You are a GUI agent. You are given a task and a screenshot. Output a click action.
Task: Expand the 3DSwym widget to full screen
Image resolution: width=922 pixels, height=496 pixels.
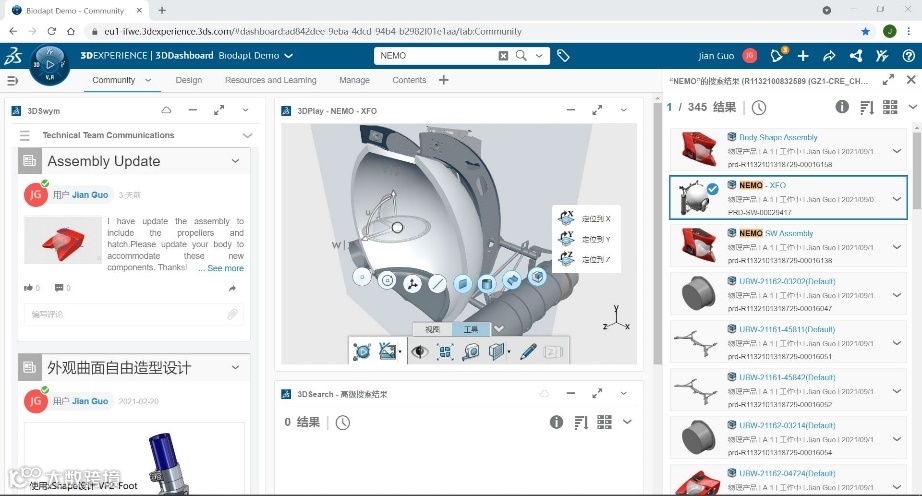pos(219,110)
